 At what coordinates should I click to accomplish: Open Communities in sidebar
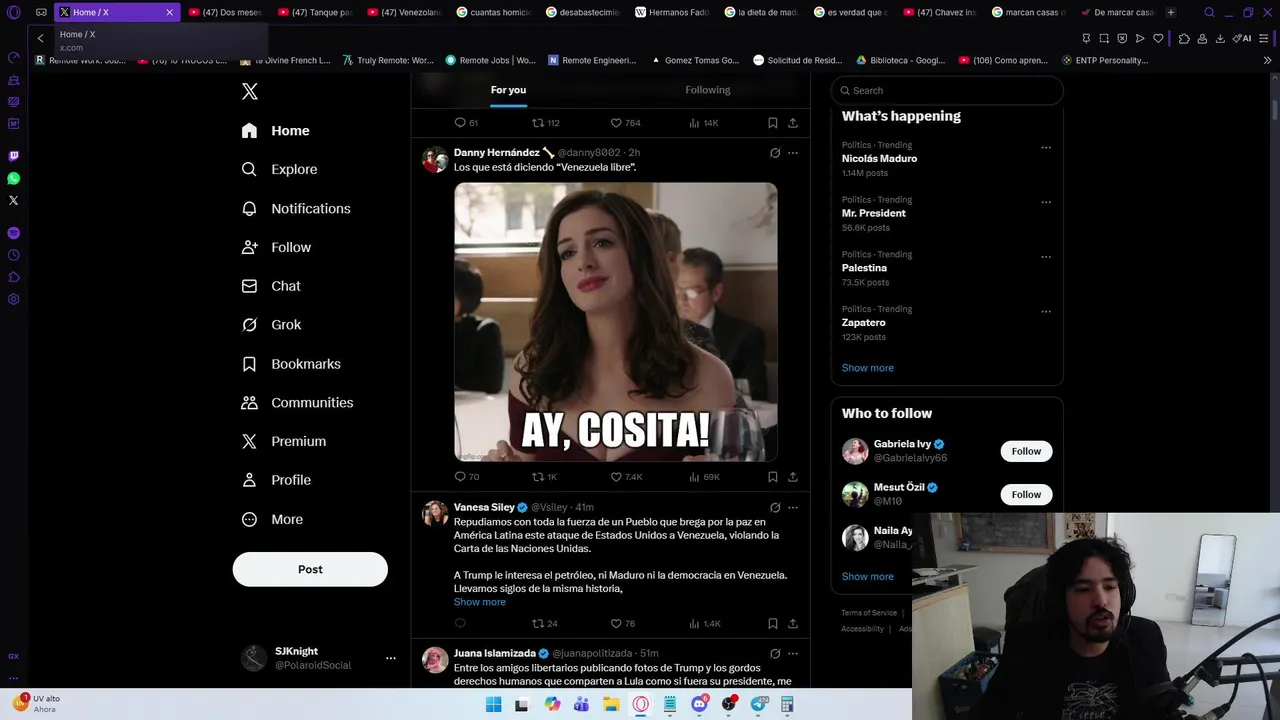tap(297, 403)
